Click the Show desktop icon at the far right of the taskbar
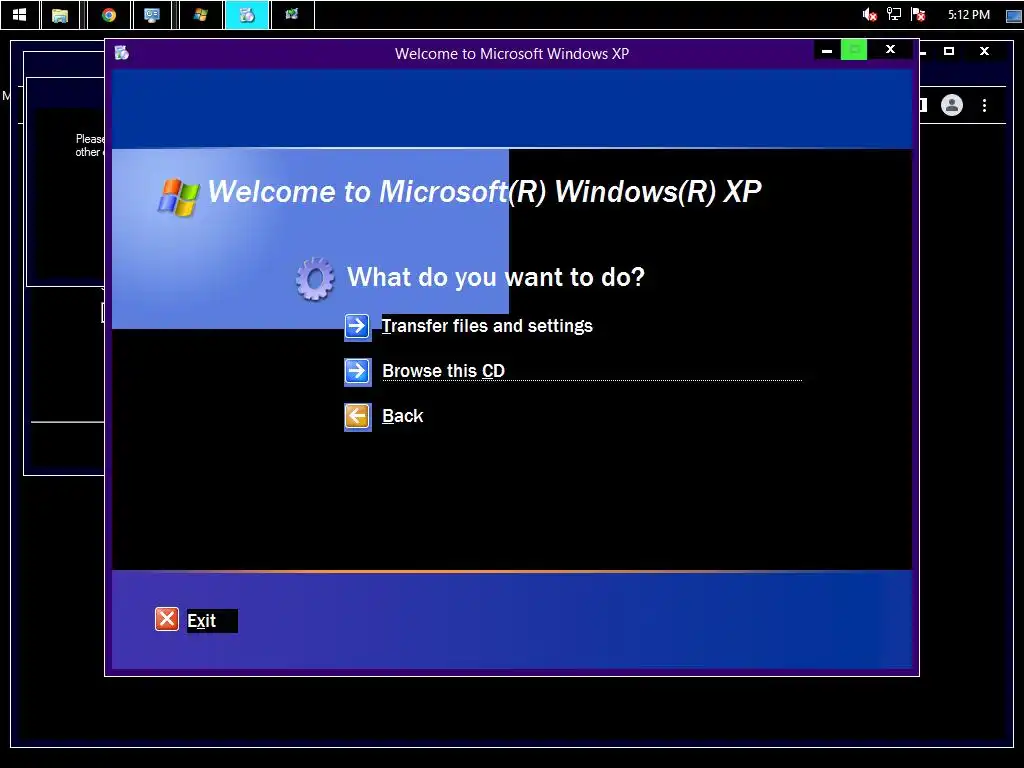Image resolution: width=1024 pixels, height=768 pixels. click(1014, 15)
